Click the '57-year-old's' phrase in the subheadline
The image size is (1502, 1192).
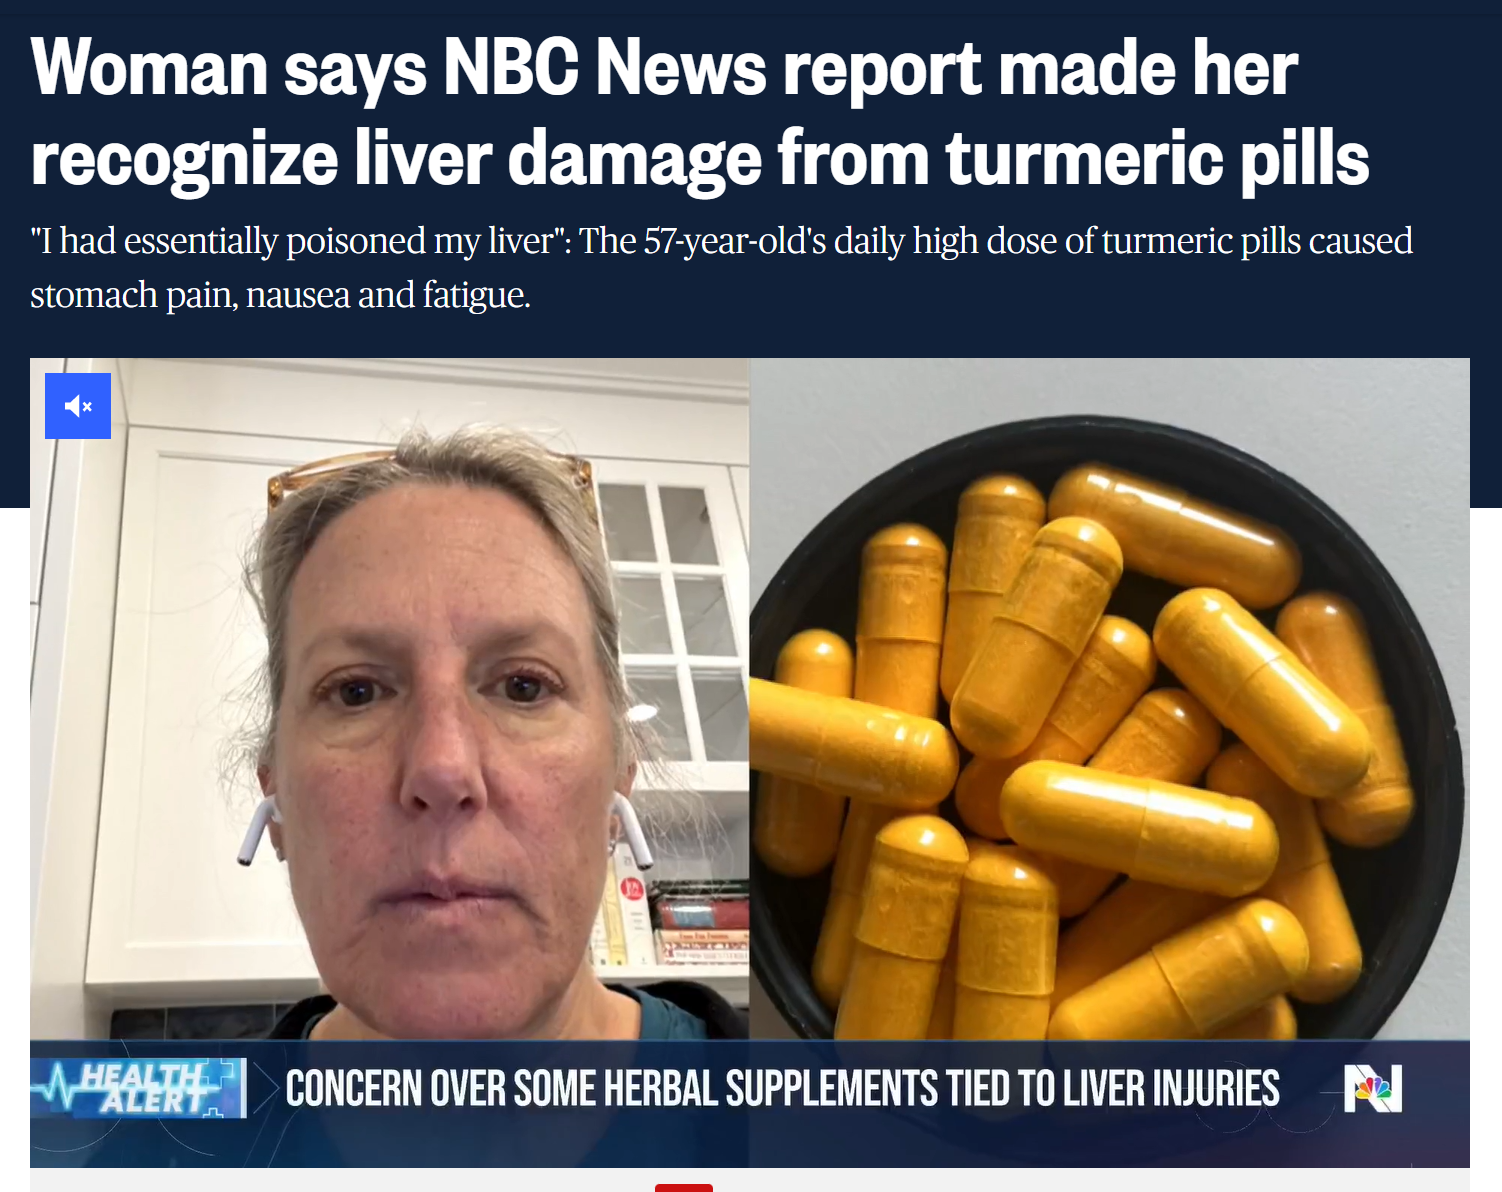pyautogui.click(x=735, y=241)
